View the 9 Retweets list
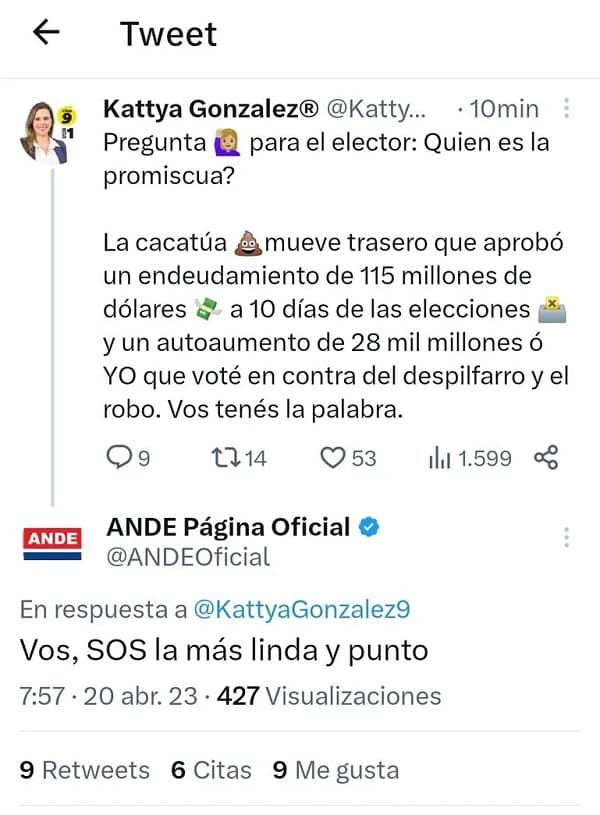 point(85,770)
